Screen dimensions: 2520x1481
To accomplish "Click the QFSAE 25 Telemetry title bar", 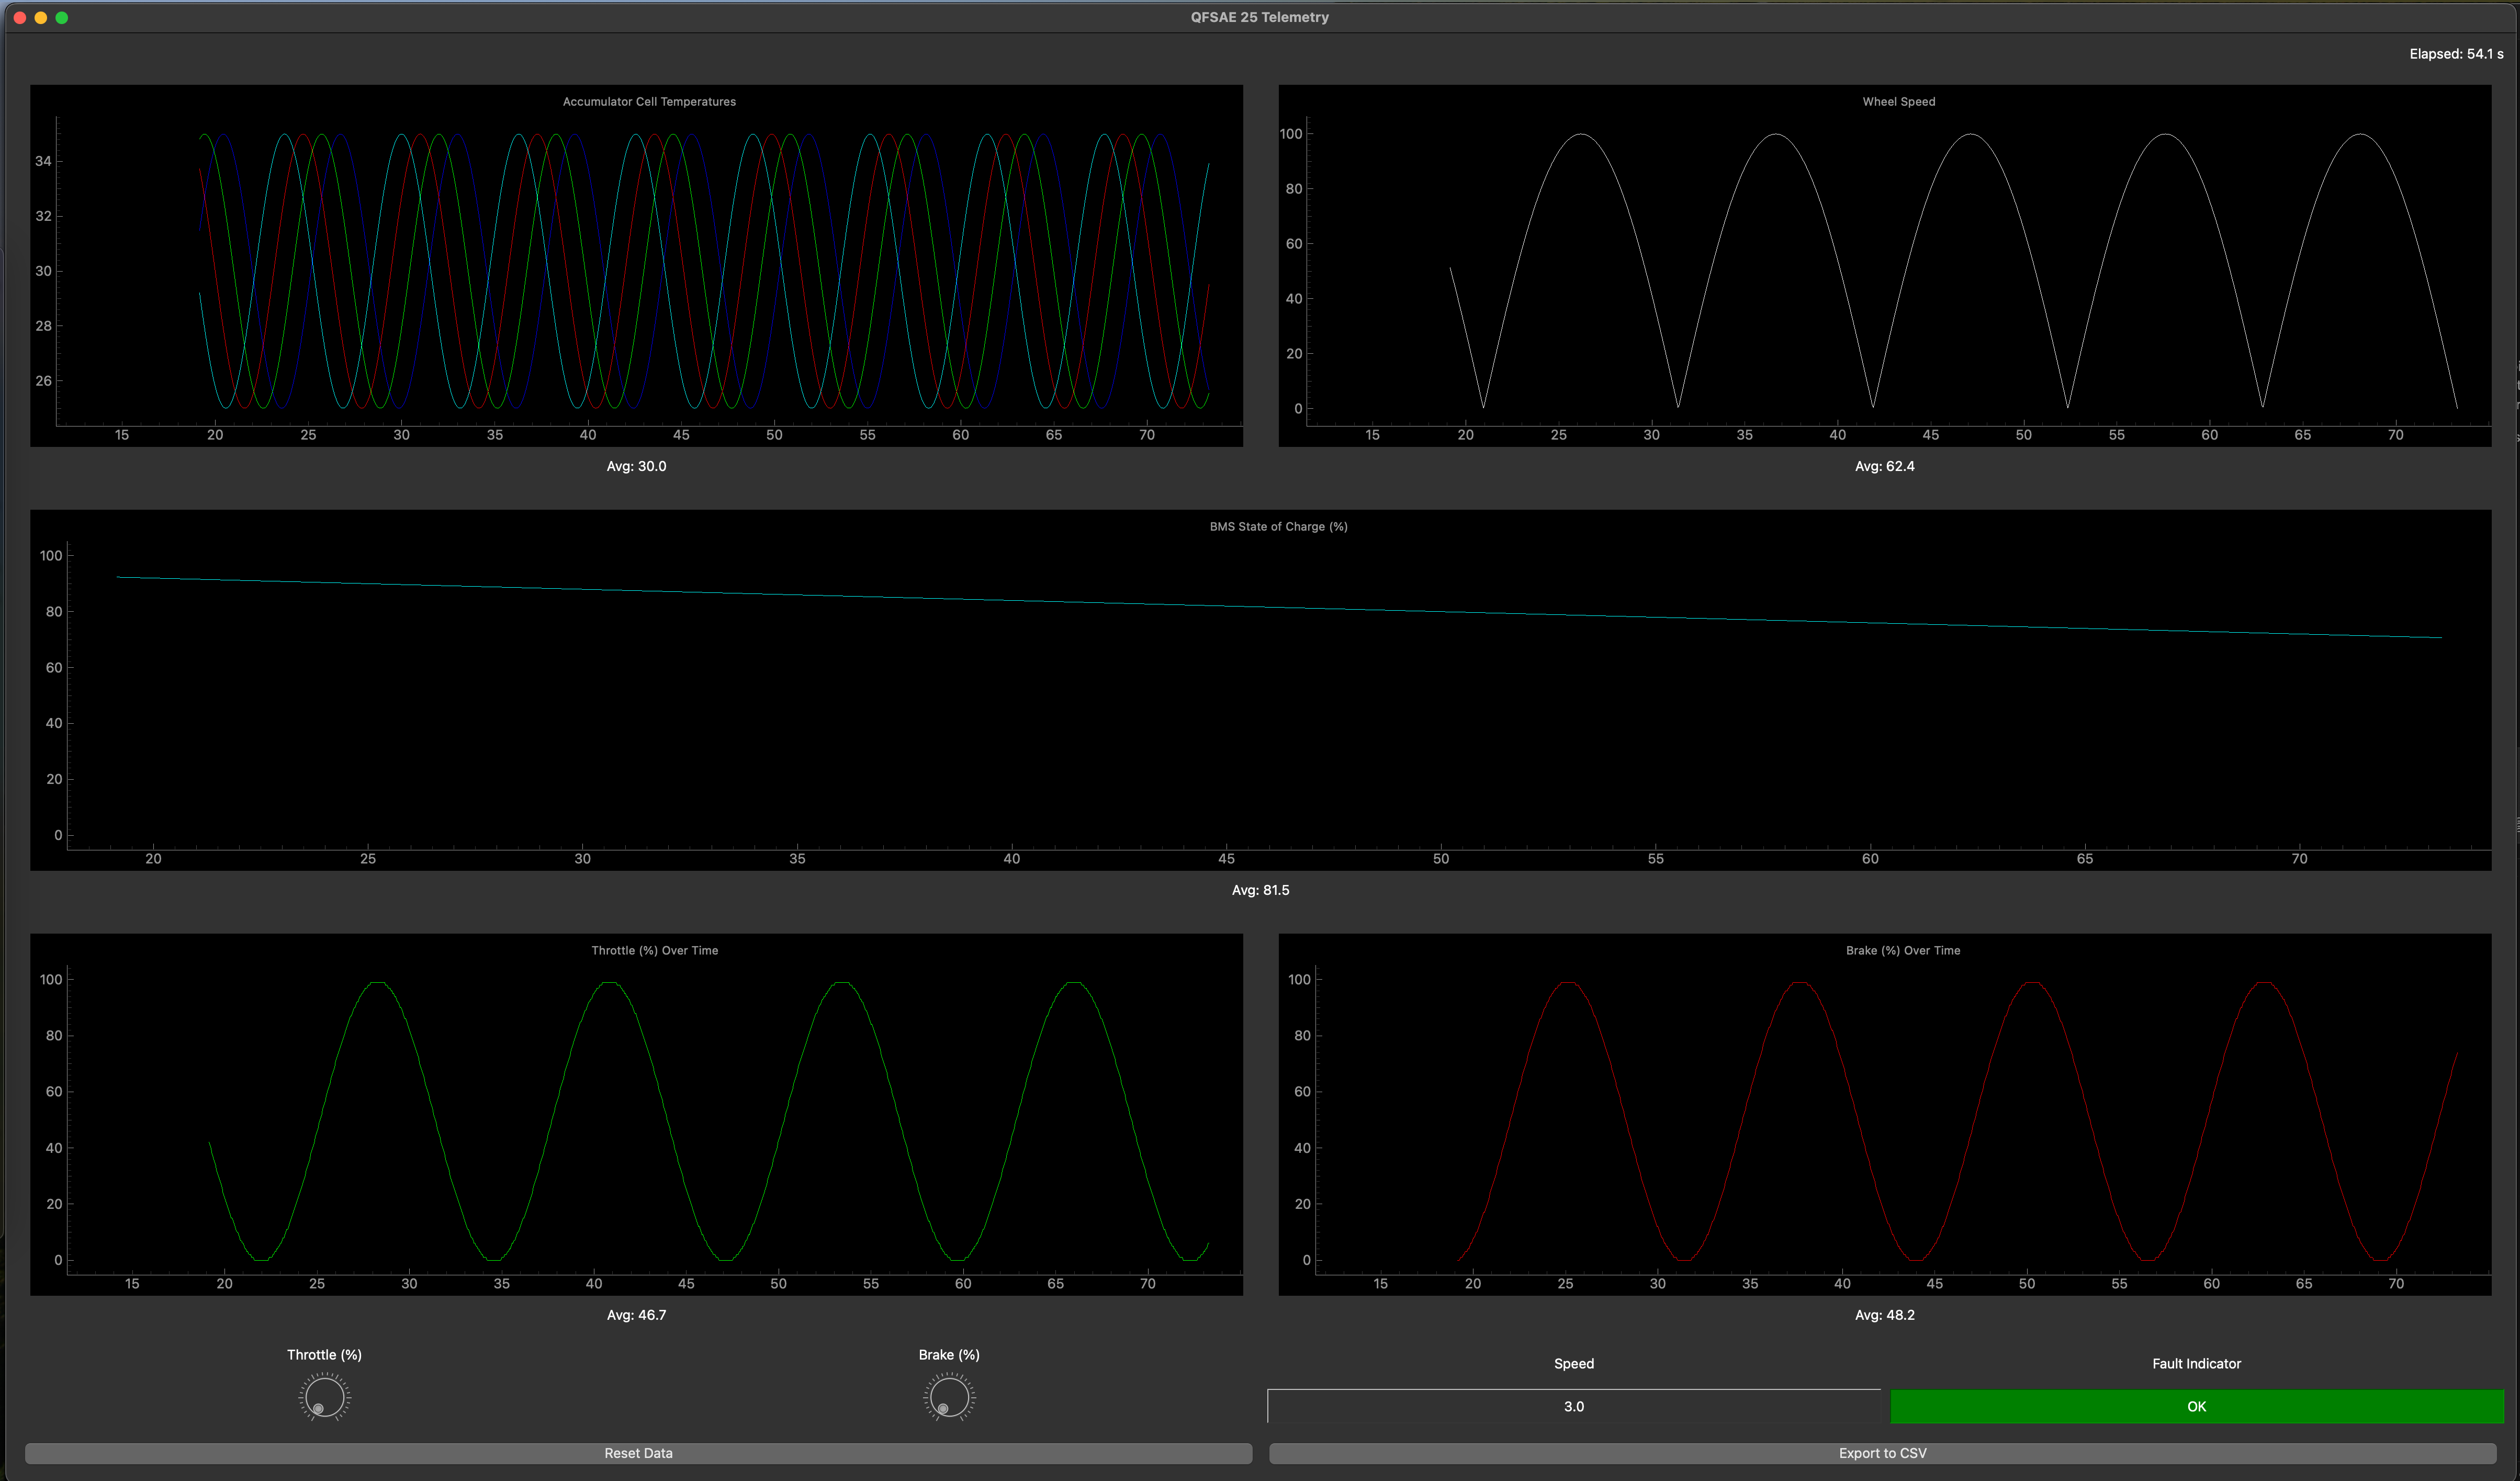I will coord(1260,17).
